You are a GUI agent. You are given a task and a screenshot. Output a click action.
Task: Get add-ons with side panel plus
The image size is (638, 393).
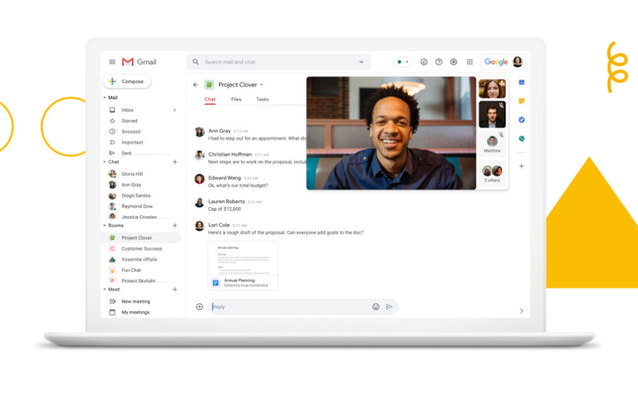(522, 166)
